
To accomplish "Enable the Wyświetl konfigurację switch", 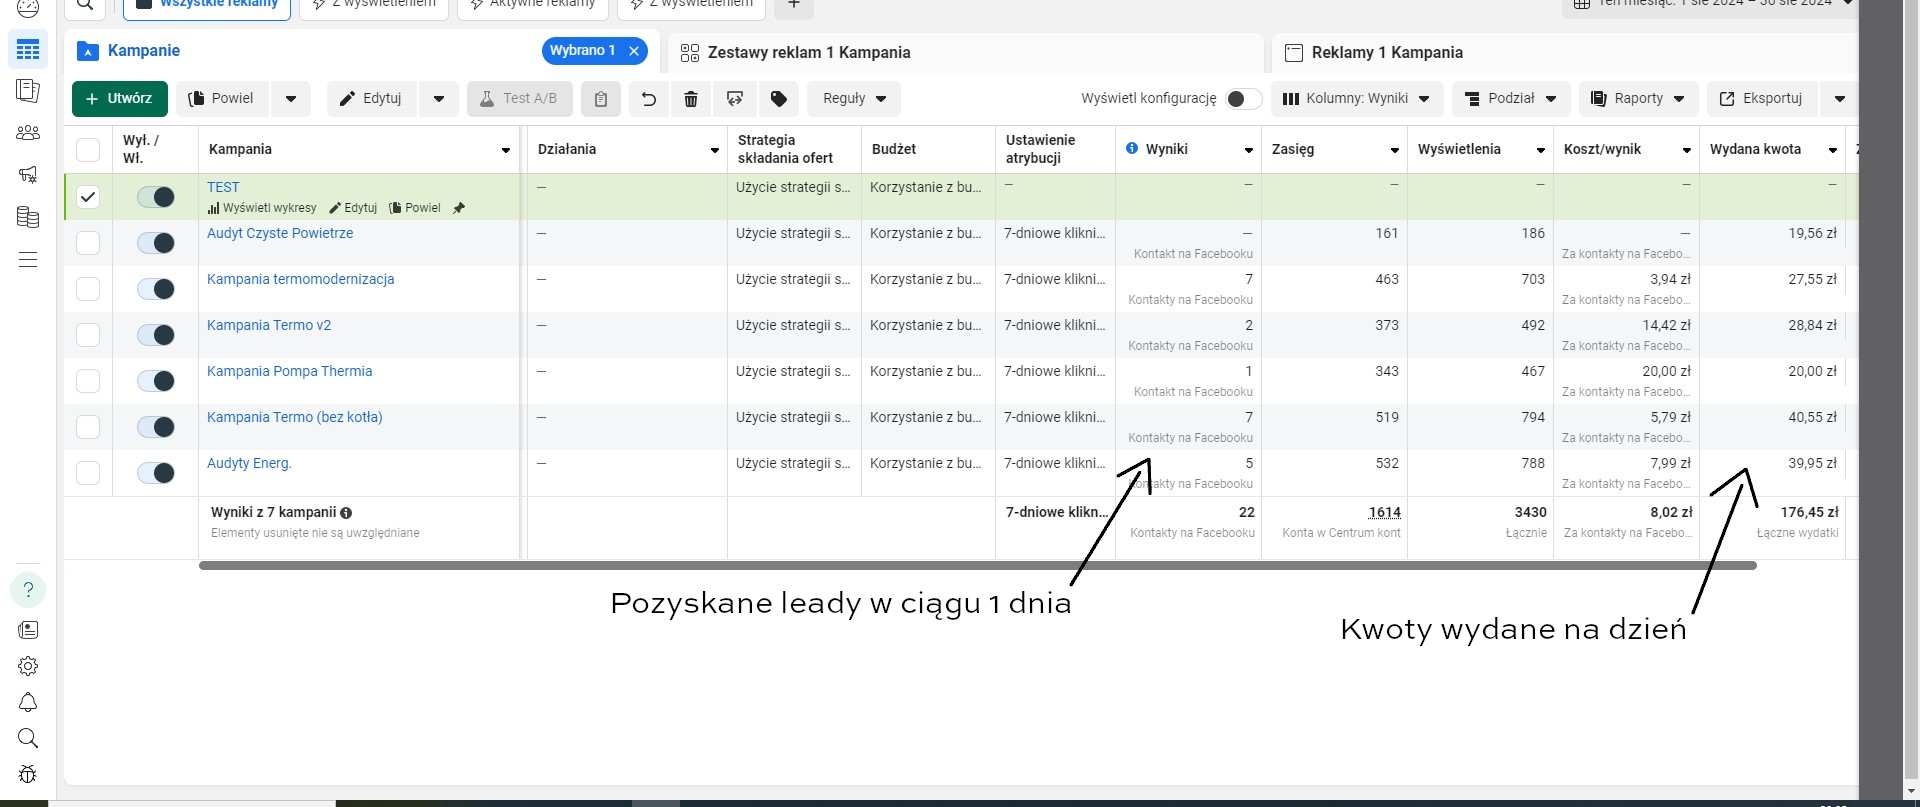I will tap(1243, 99).
